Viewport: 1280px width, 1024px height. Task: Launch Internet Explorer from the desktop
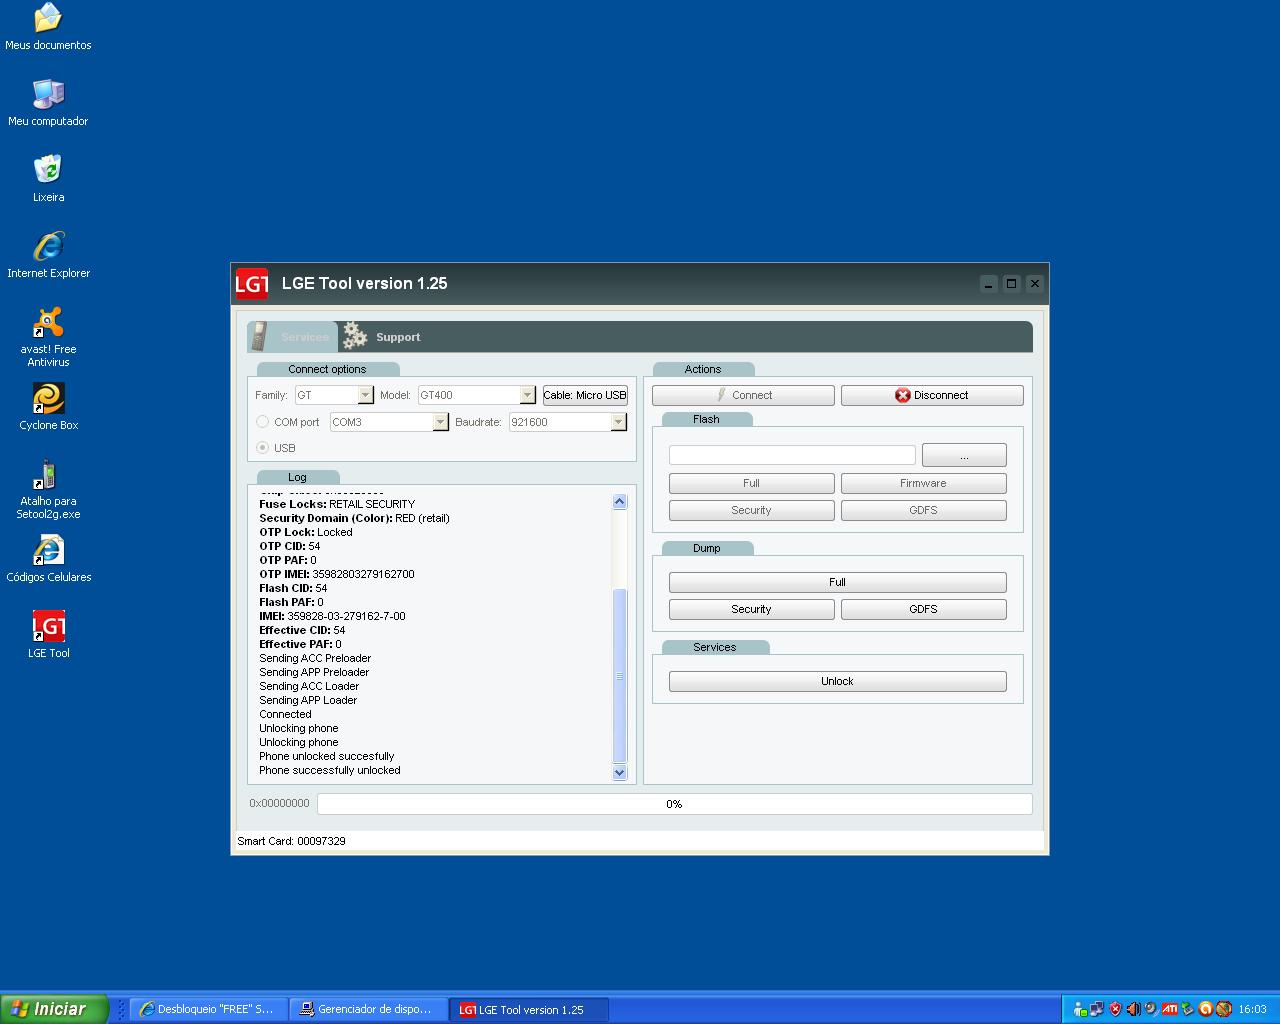48,255
